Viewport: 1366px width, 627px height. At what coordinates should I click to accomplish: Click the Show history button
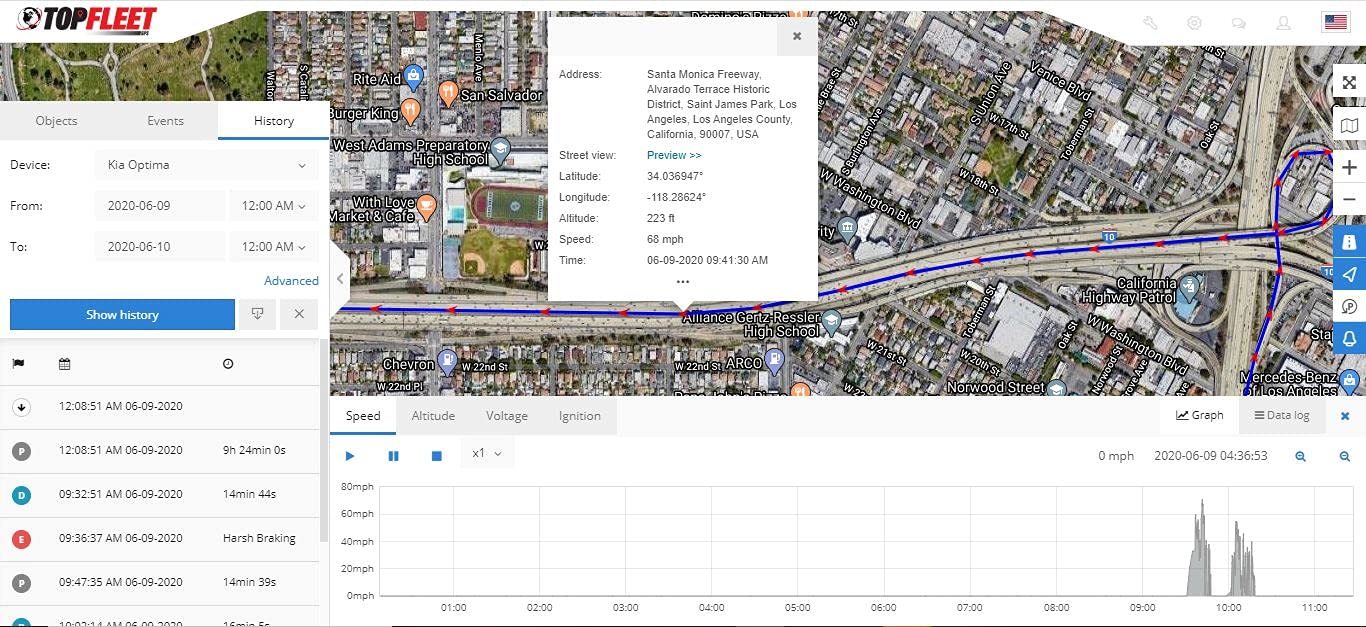click(122, 314)
